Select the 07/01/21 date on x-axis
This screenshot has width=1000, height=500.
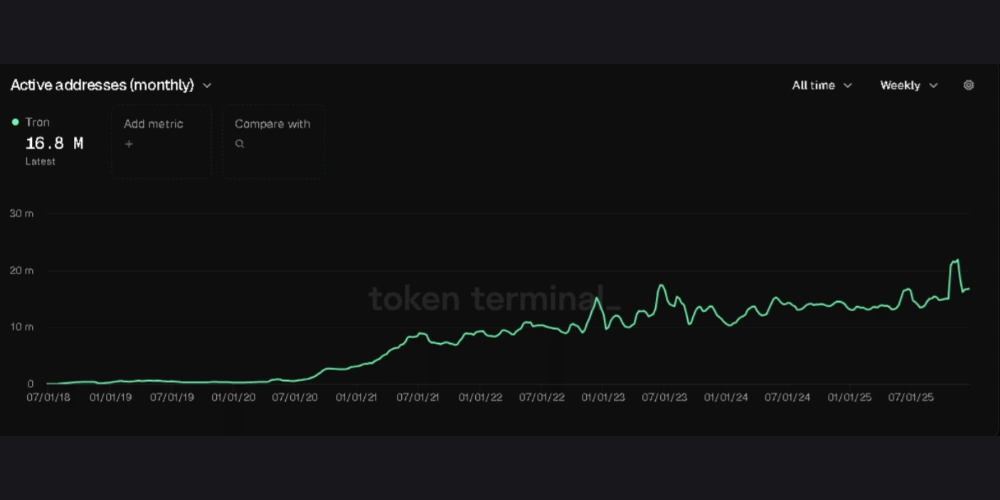coord(418,397)
